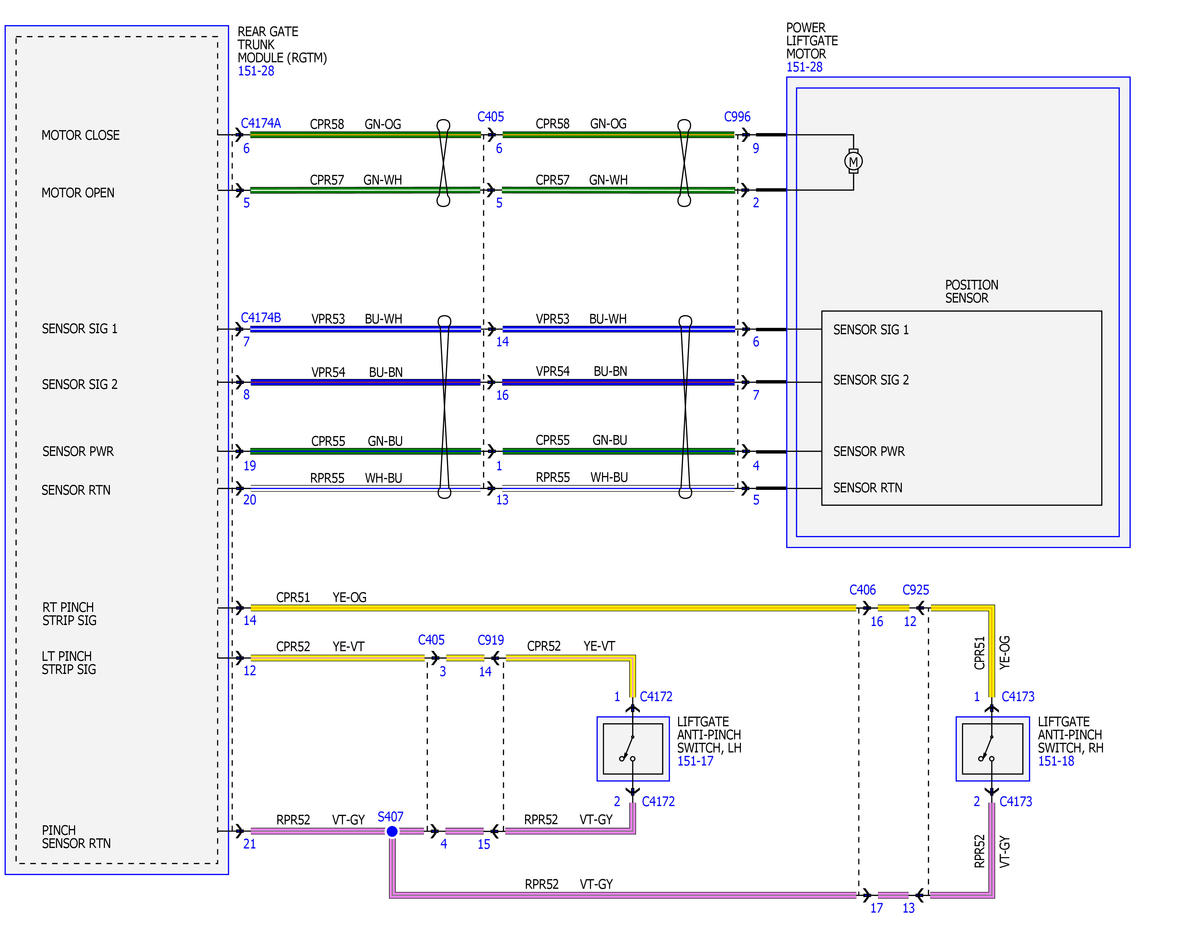Select the S407 splice label
1199x927 pixels.
coord(390,817)
